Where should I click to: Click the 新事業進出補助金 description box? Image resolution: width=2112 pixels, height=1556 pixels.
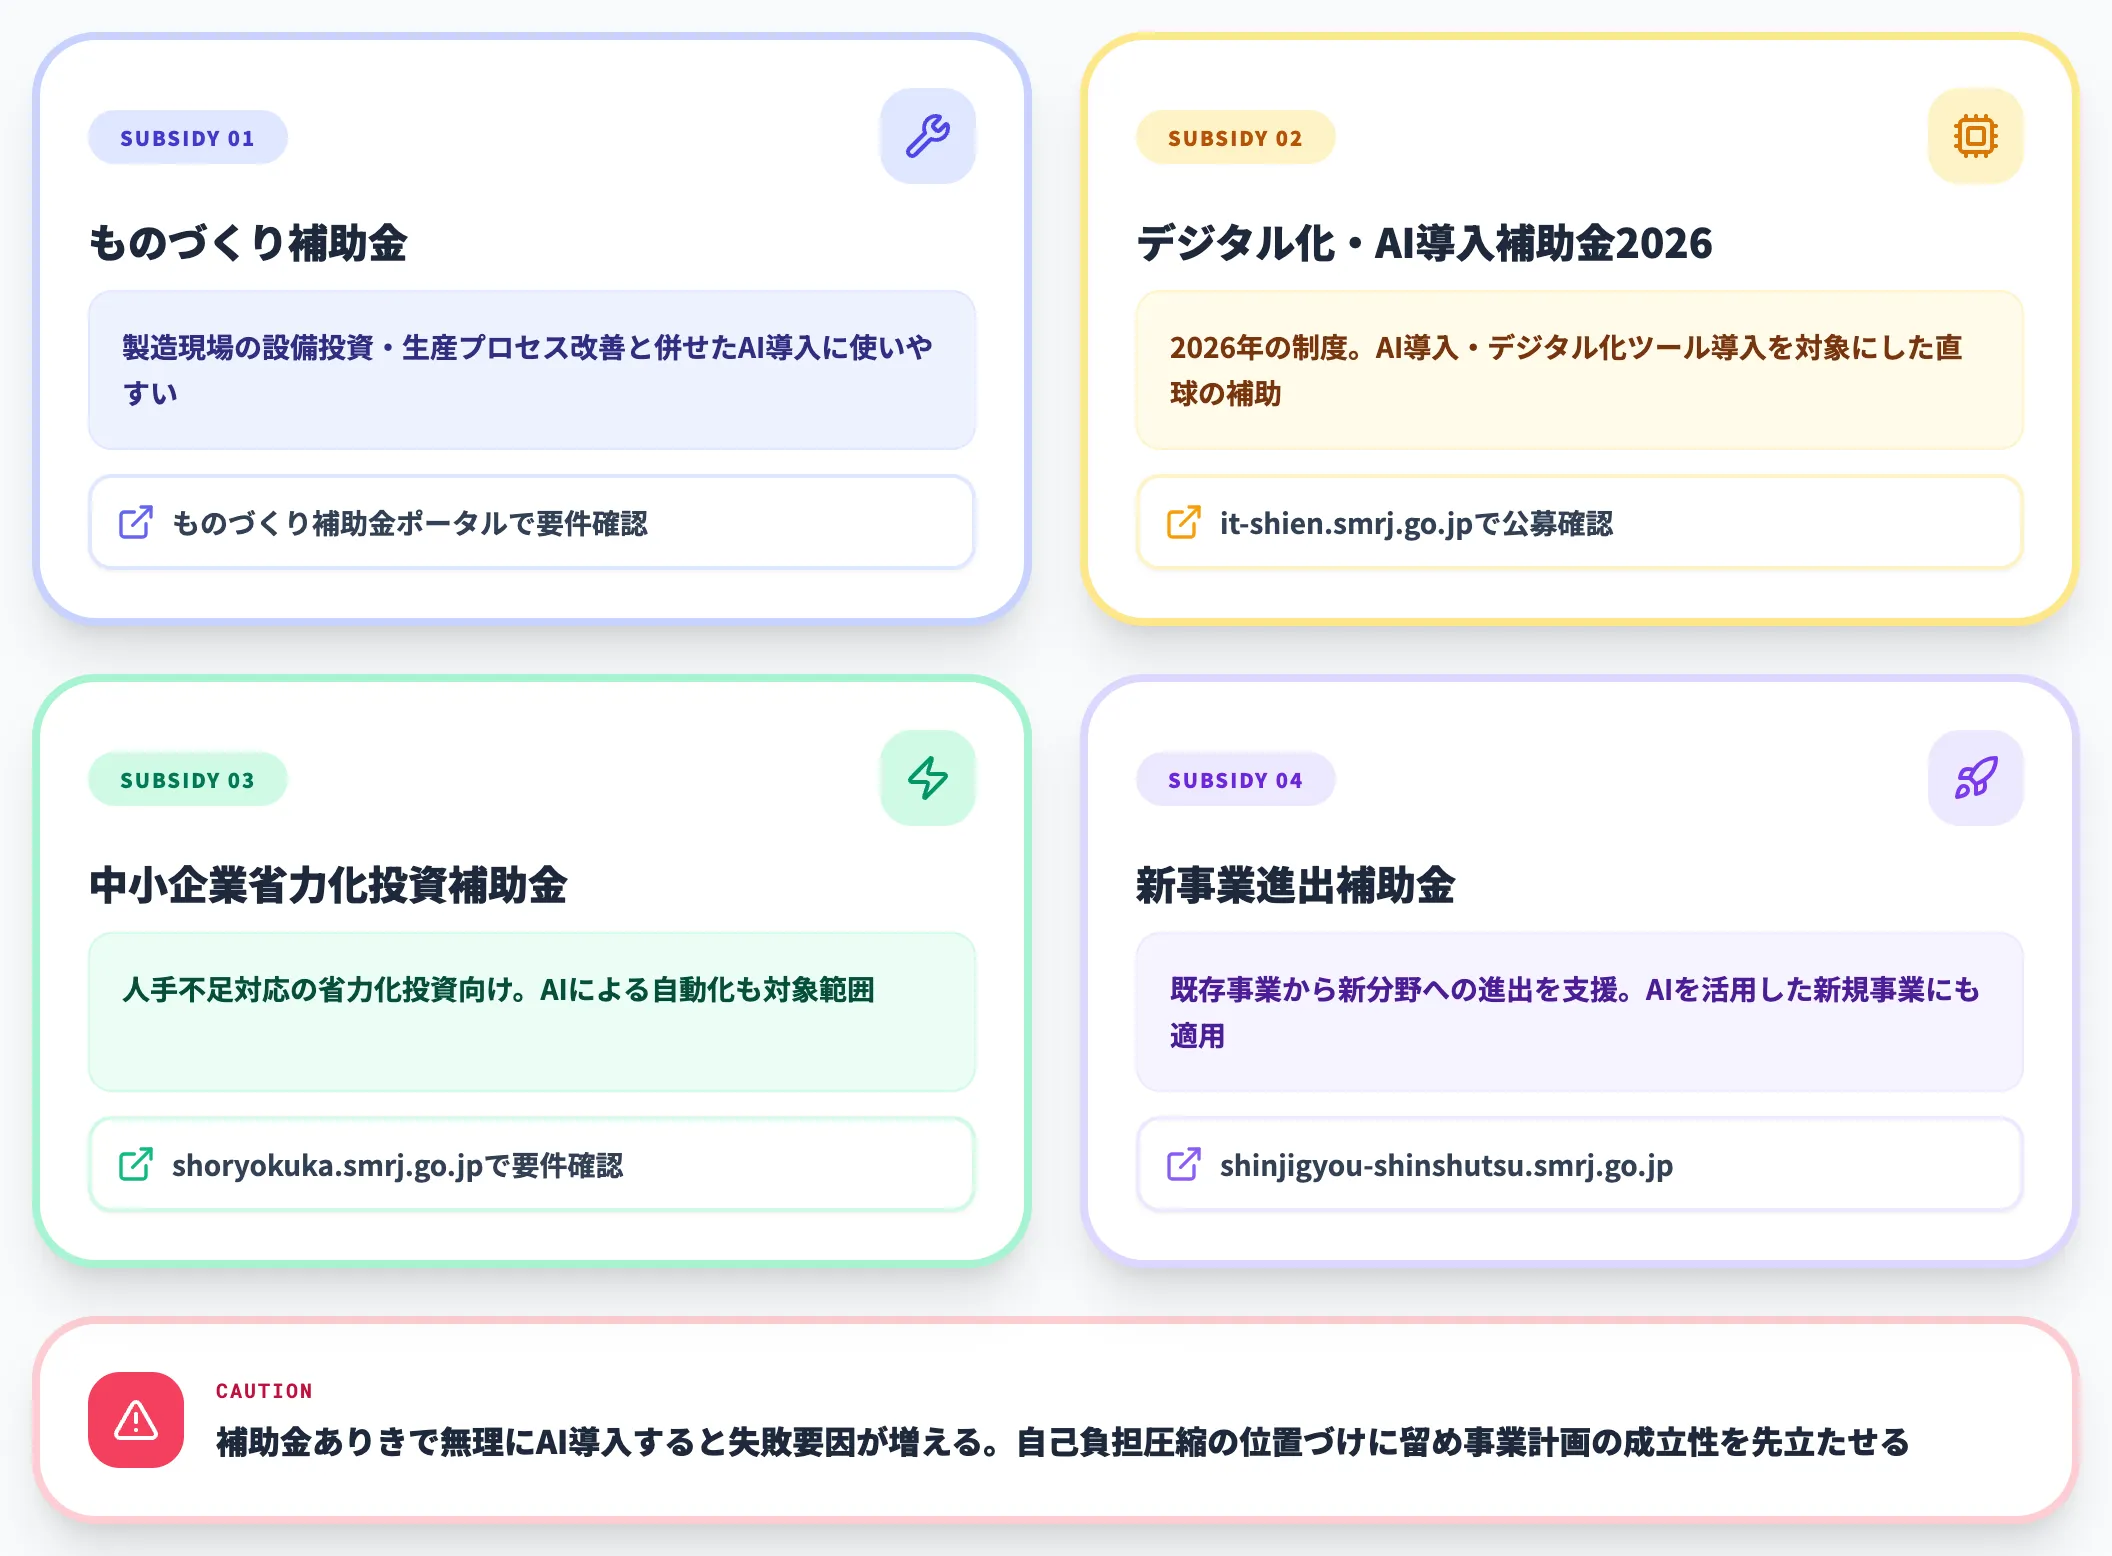[x=1578, y=1012]
